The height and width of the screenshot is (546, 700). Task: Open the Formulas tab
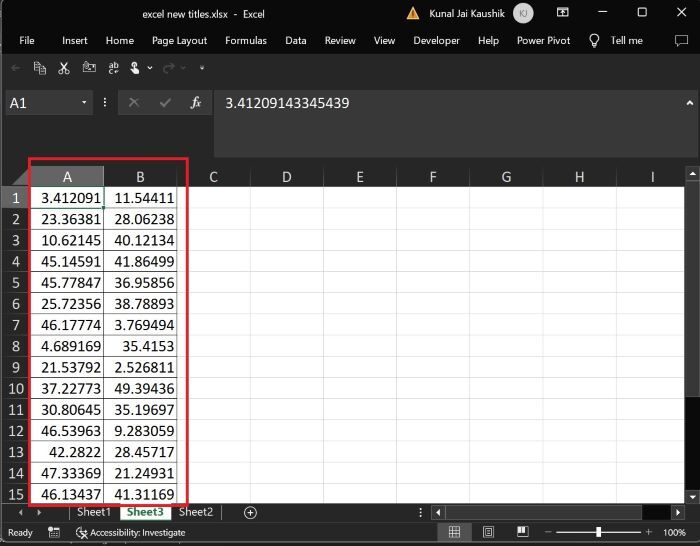[x=246, y=40]
